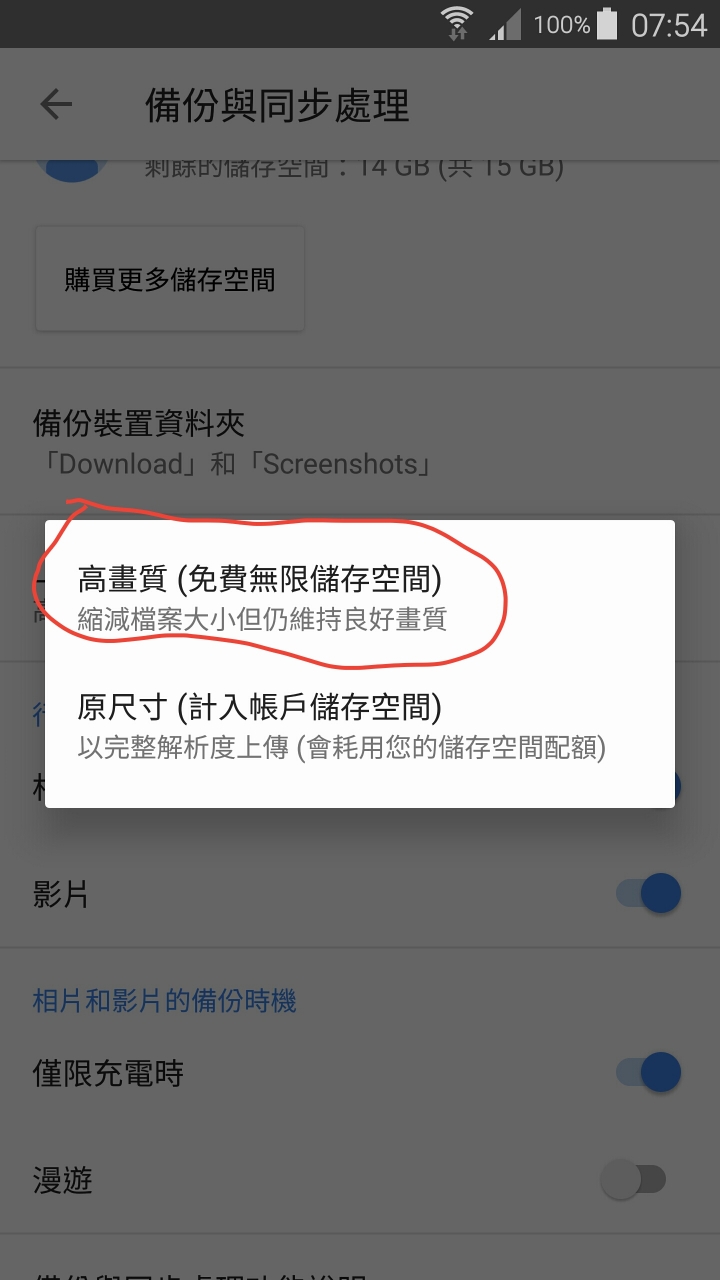This screenshot has height=1280, width=720.
Task: Tap the 備份與同步處理 page title
Action: pyautogui.click(x=277, y=105)
